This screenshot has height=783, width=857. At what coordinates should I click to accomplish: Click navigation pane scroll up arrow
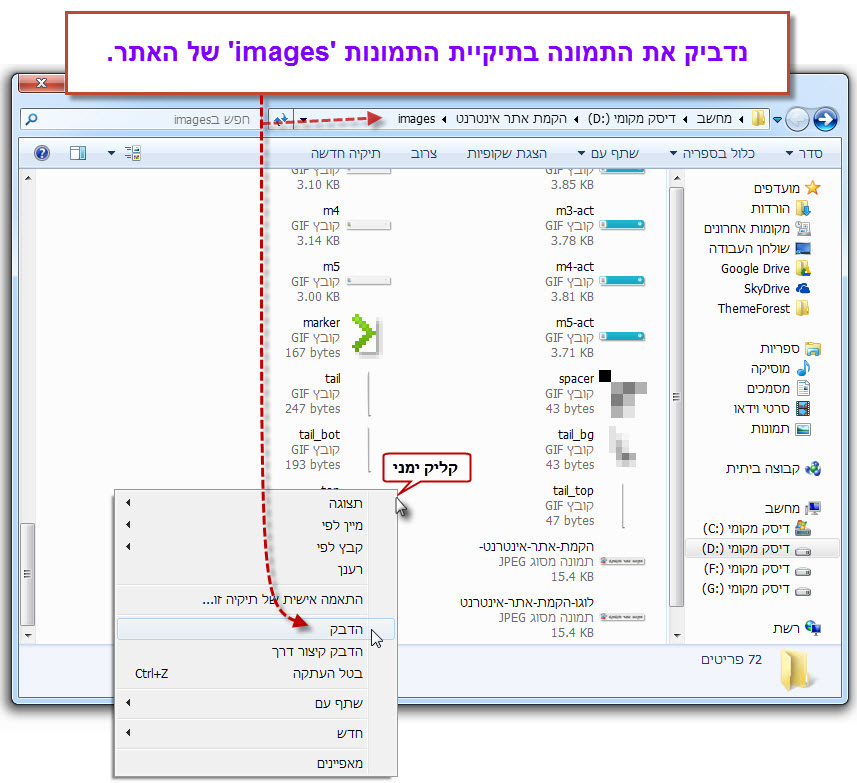coord(677,178)
